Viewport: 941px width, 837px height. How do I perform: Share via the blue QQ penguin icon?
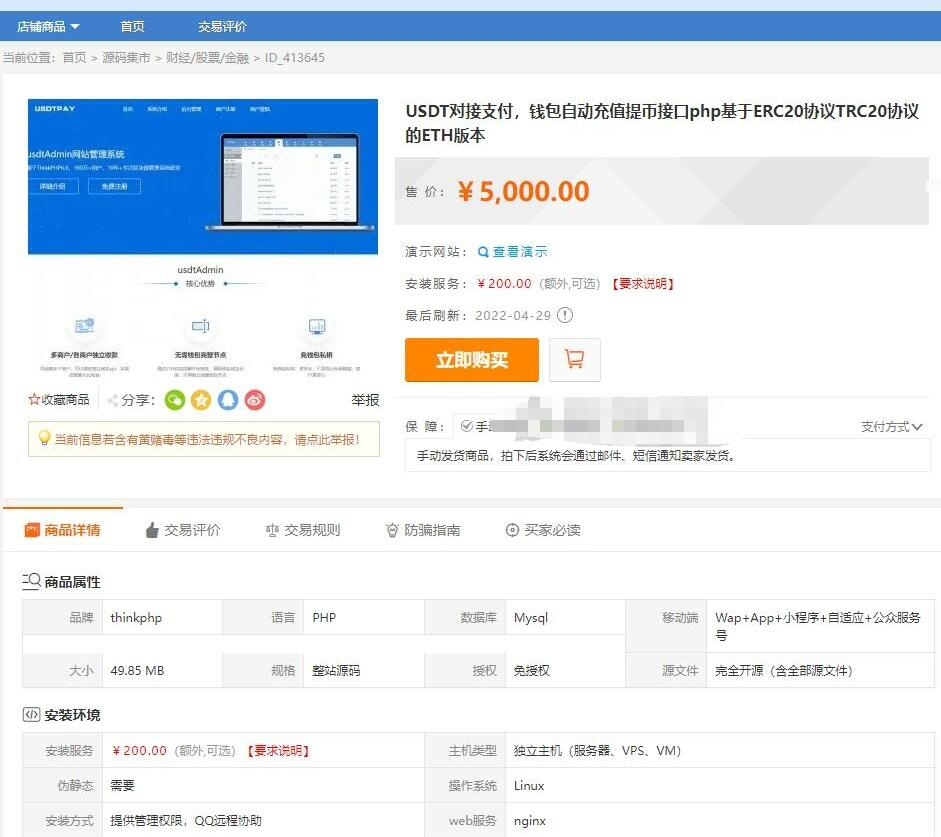pos(227,400)
